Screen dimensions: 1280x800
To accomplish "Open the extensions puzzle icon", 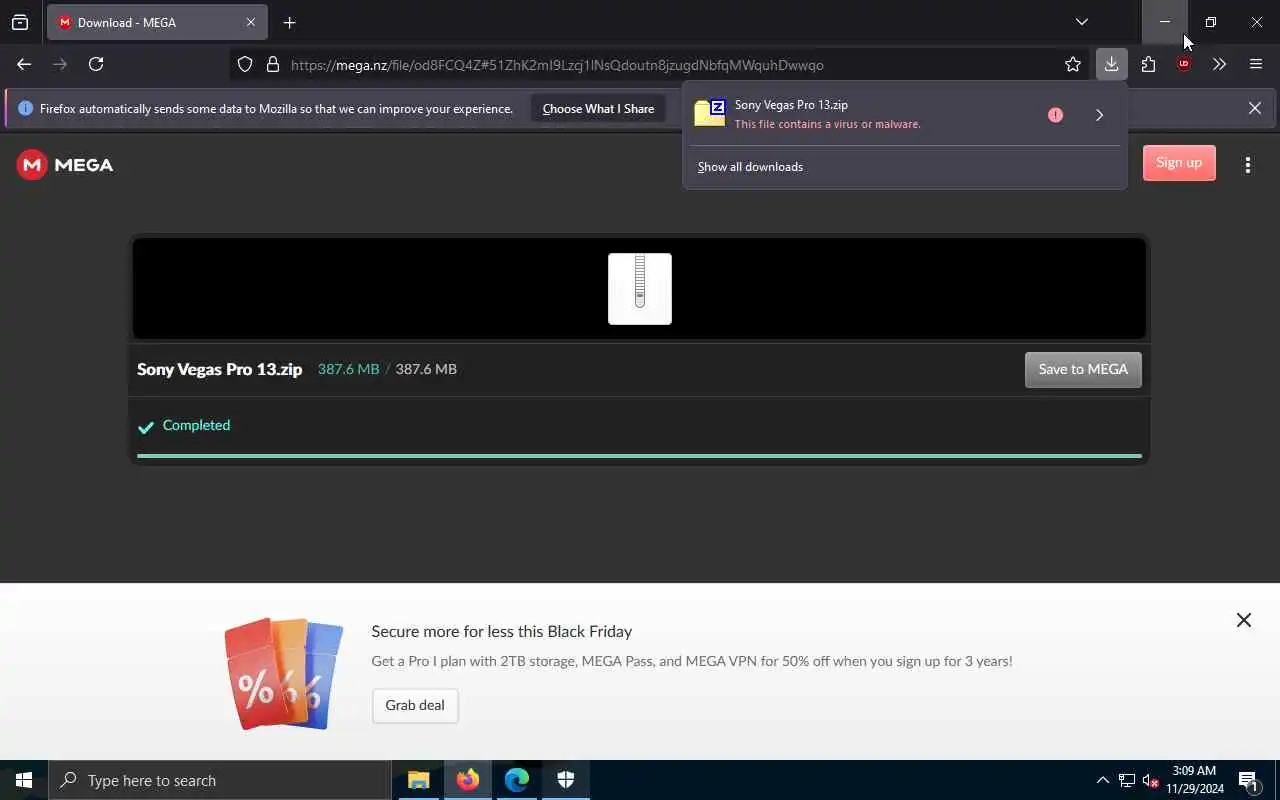I will point(1148,64).
